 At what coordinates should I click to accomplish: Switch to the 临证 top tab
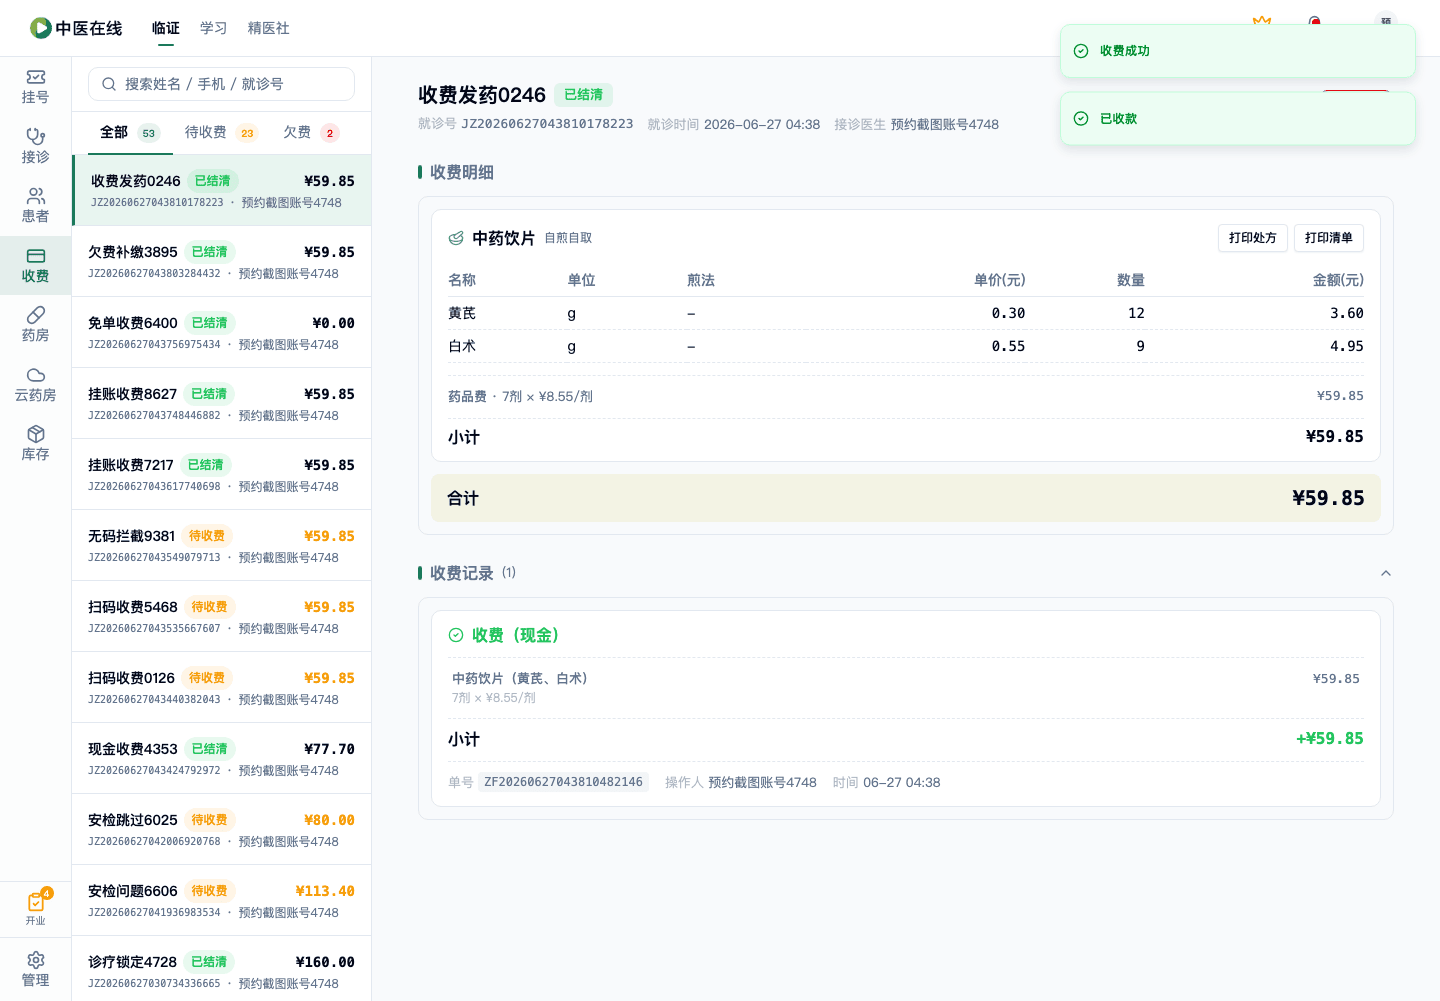[166, 28]
